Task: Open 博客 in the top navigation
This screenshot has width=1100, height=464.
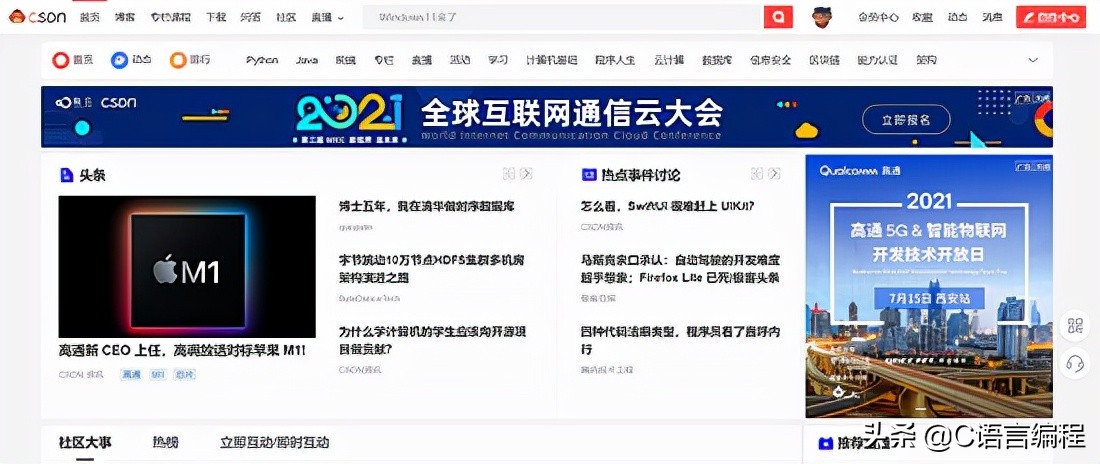Action: [x=125, y=18]
